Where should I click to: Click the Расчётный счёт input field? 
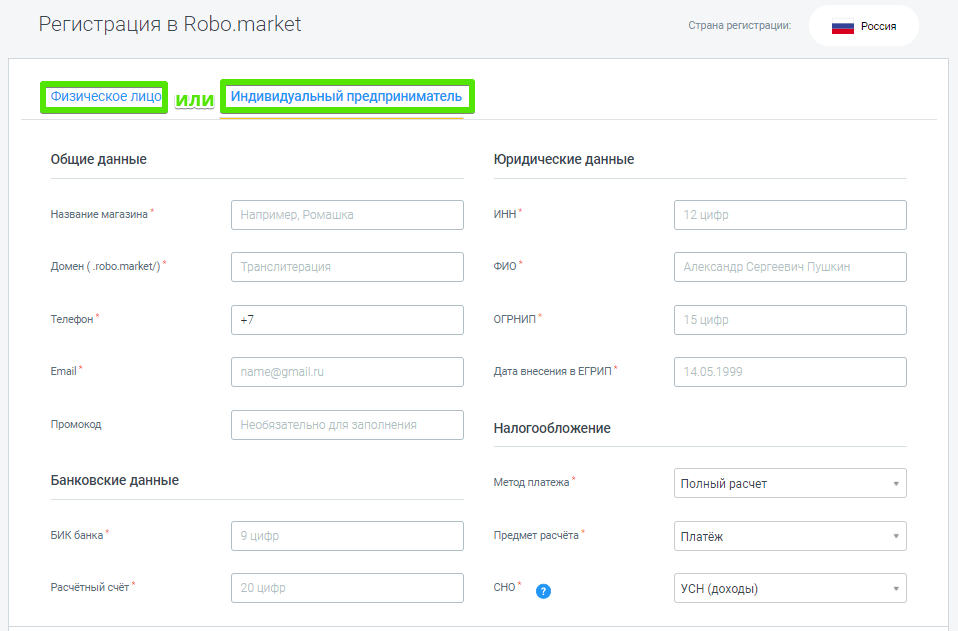tap(347, 588)
